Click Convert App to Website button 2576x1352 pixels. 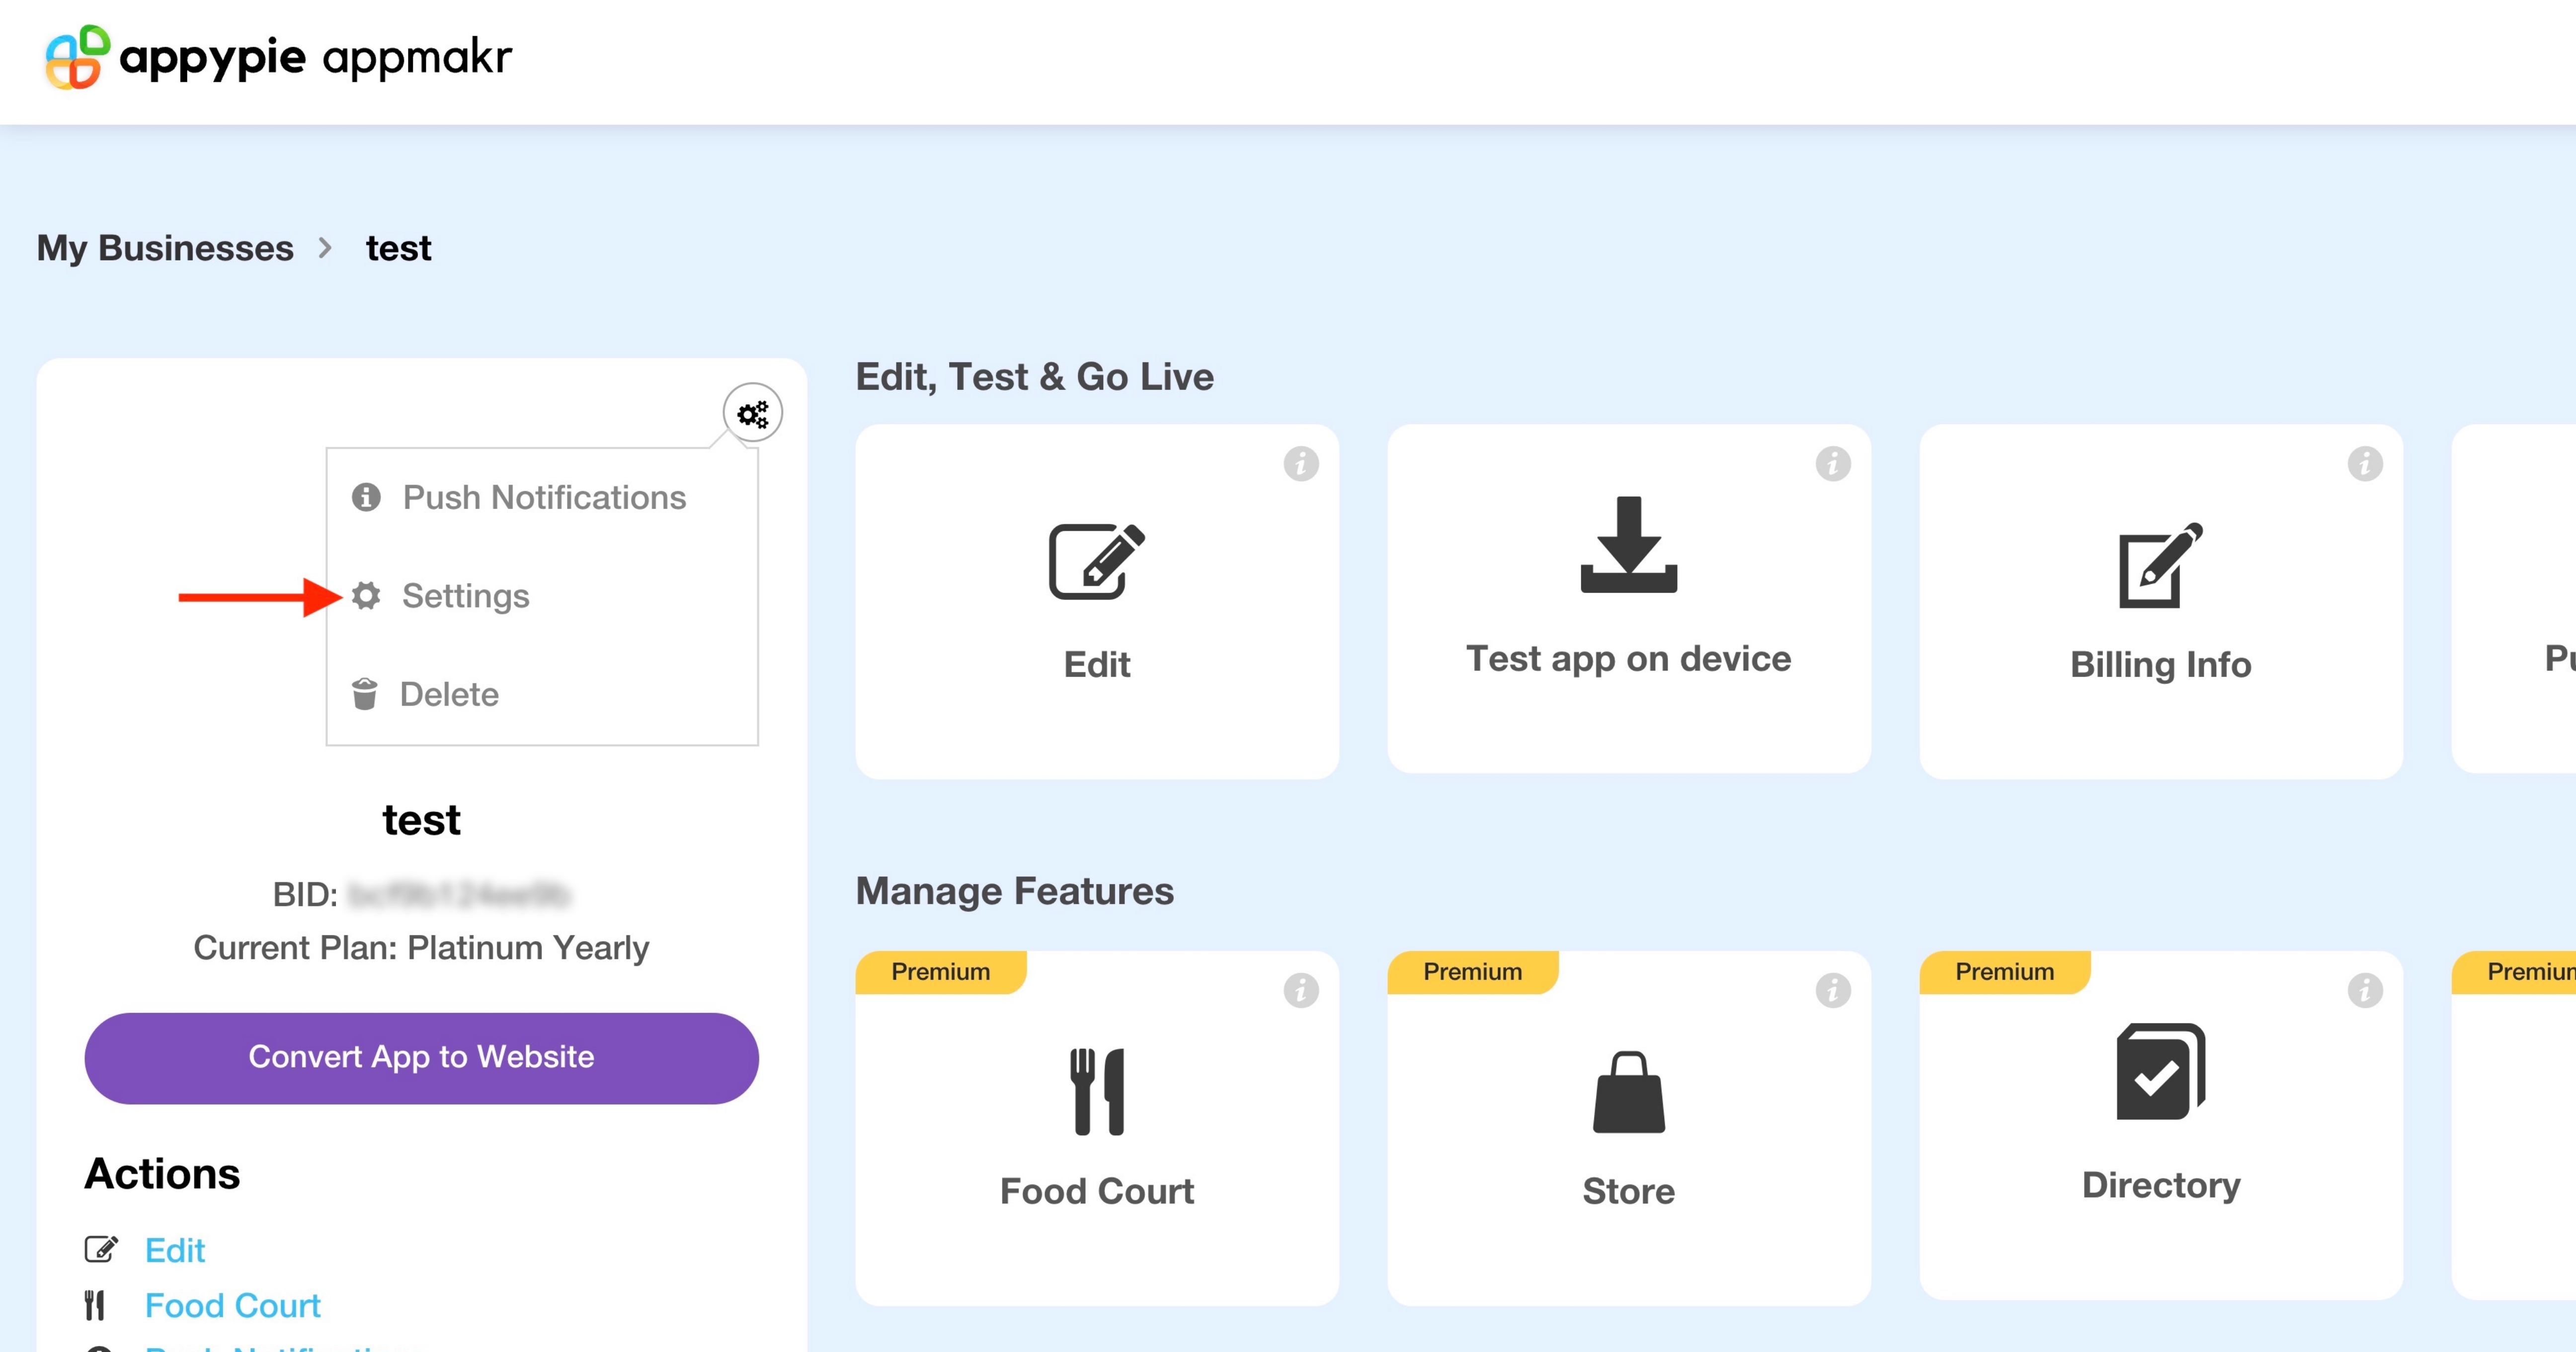click(421, 1058)
